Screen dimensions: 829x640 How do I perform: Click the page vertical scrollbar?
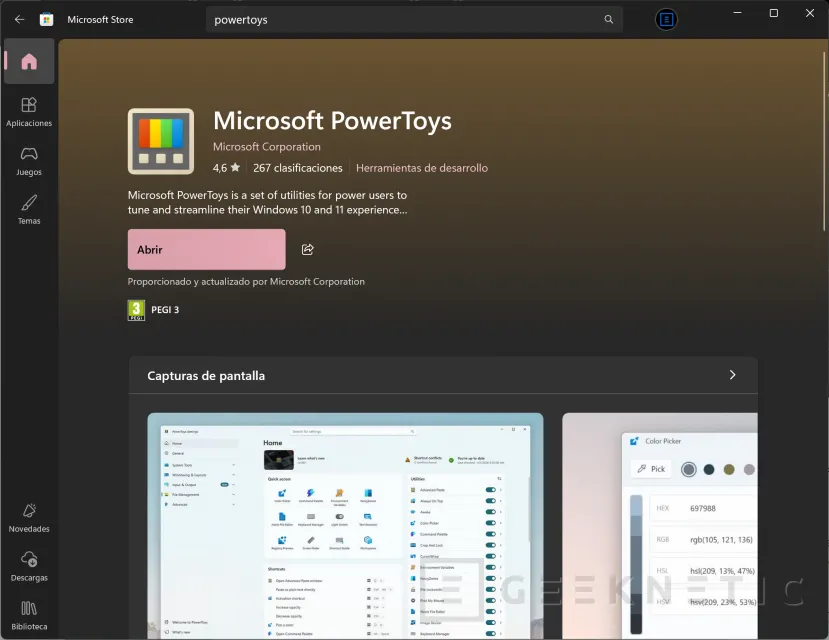point(825,142)
